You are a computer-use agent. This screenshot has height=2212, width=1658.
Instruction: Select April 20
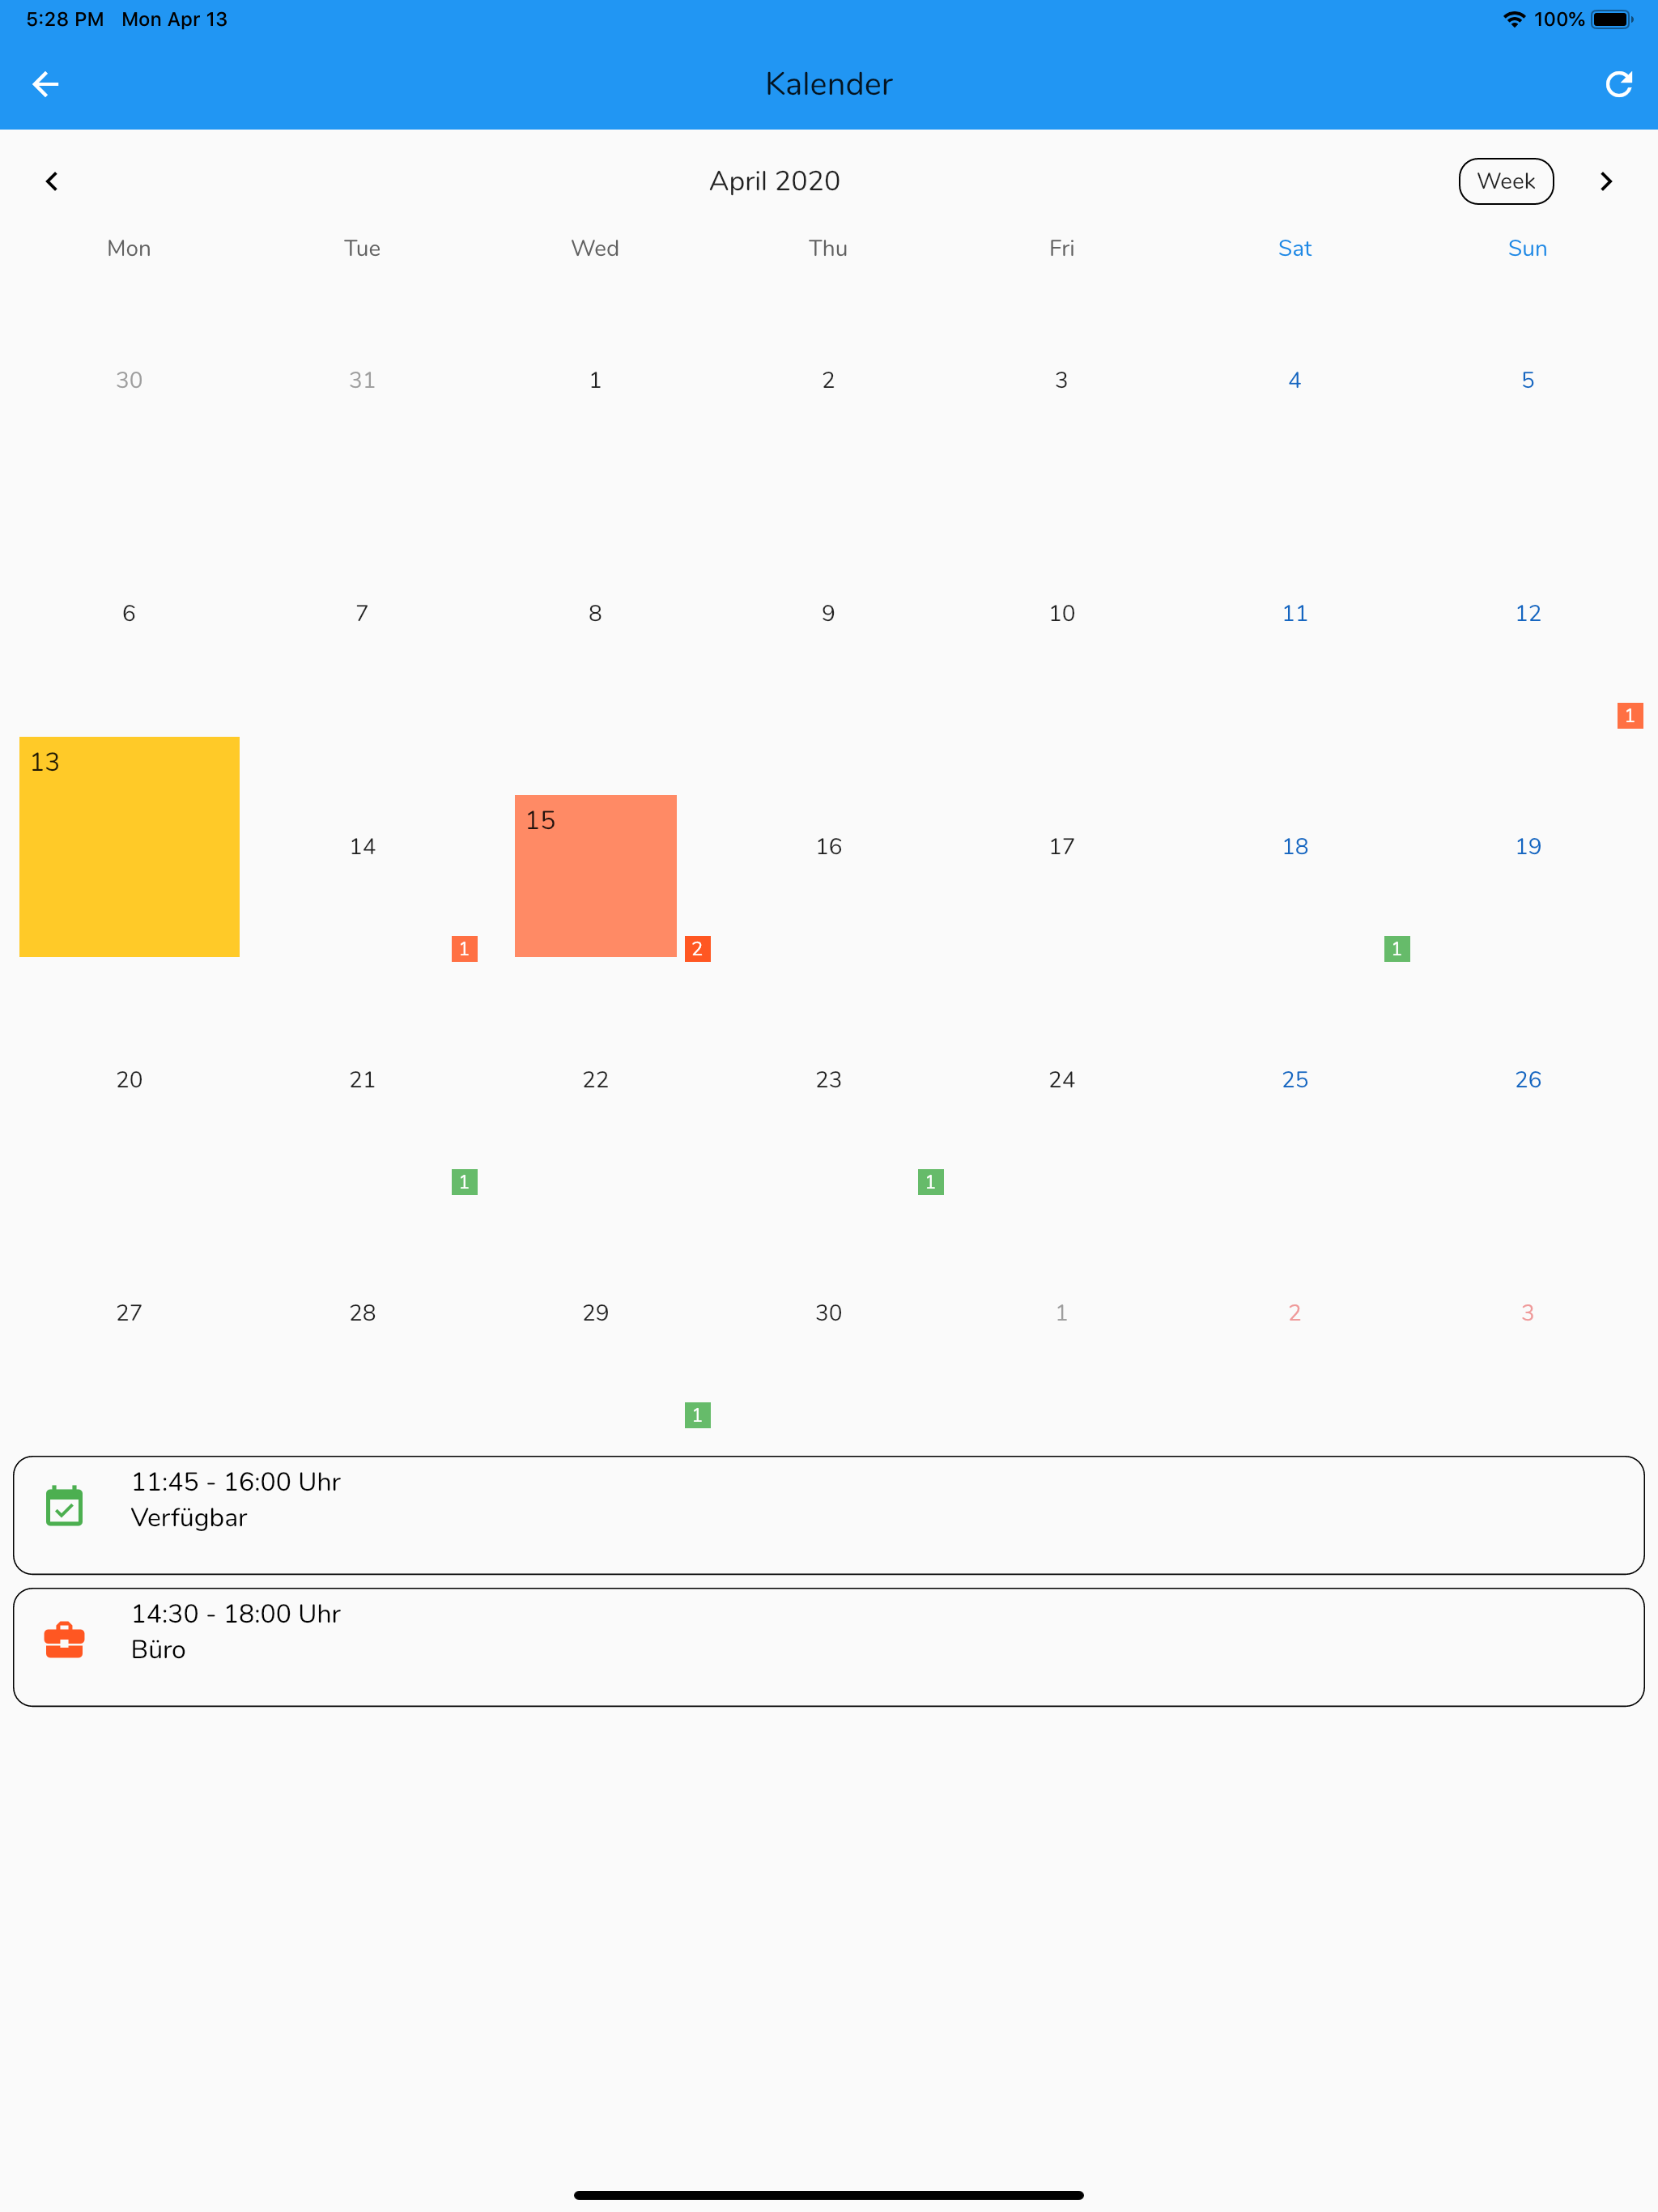[129, 1080]
